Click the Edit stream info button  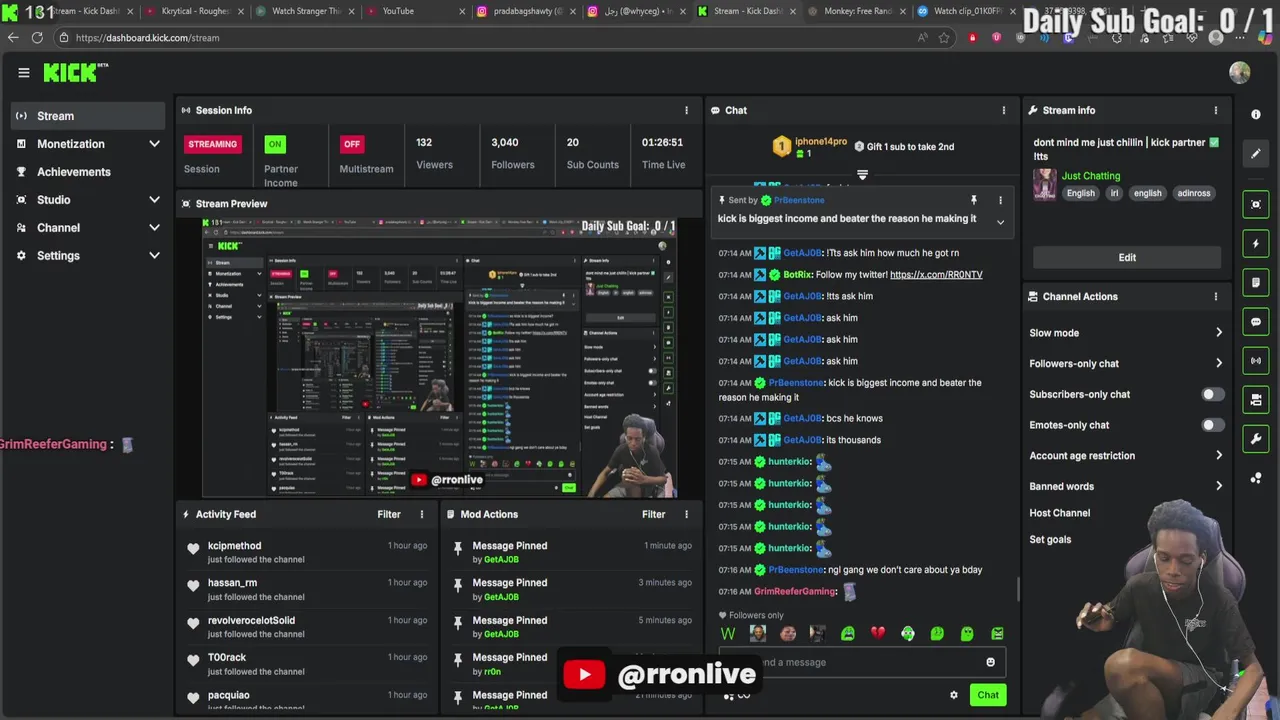pyautogui.click(x=1127, y=257)
